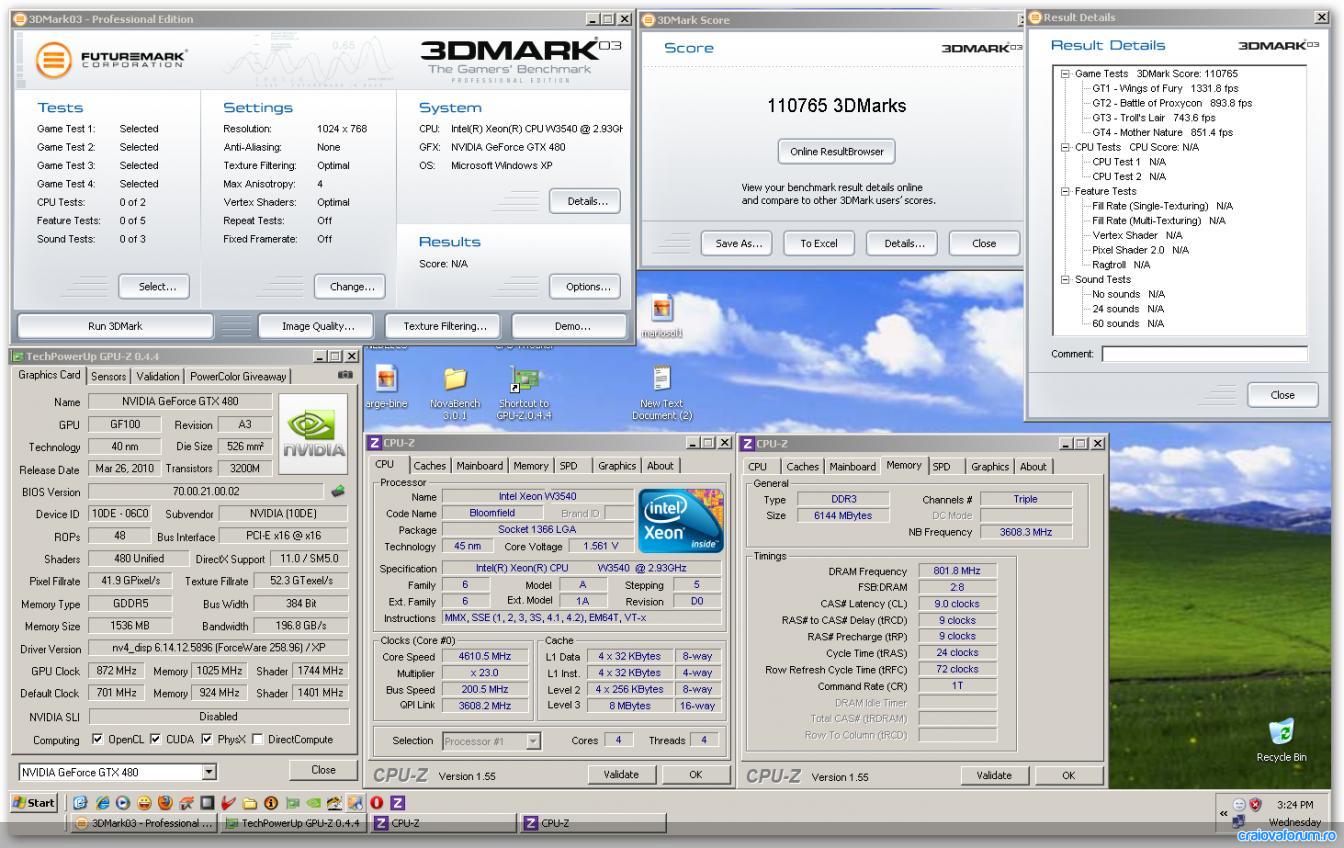Screen dimensions: 1344x848
Task: Open the PowerColor Giveaway tab in GPU-Z
Action: click(237, 376)
